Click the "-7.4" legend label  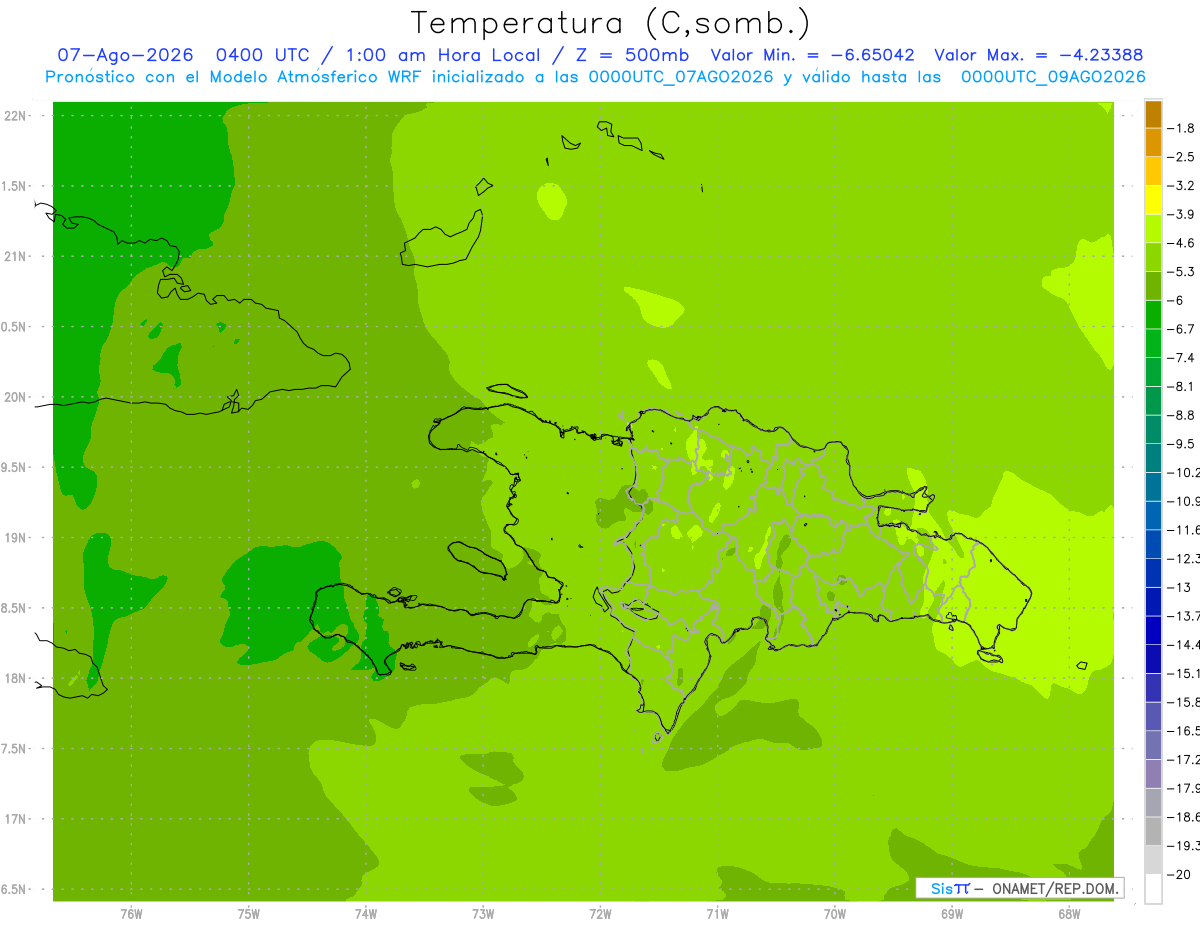click(1182, 358)
